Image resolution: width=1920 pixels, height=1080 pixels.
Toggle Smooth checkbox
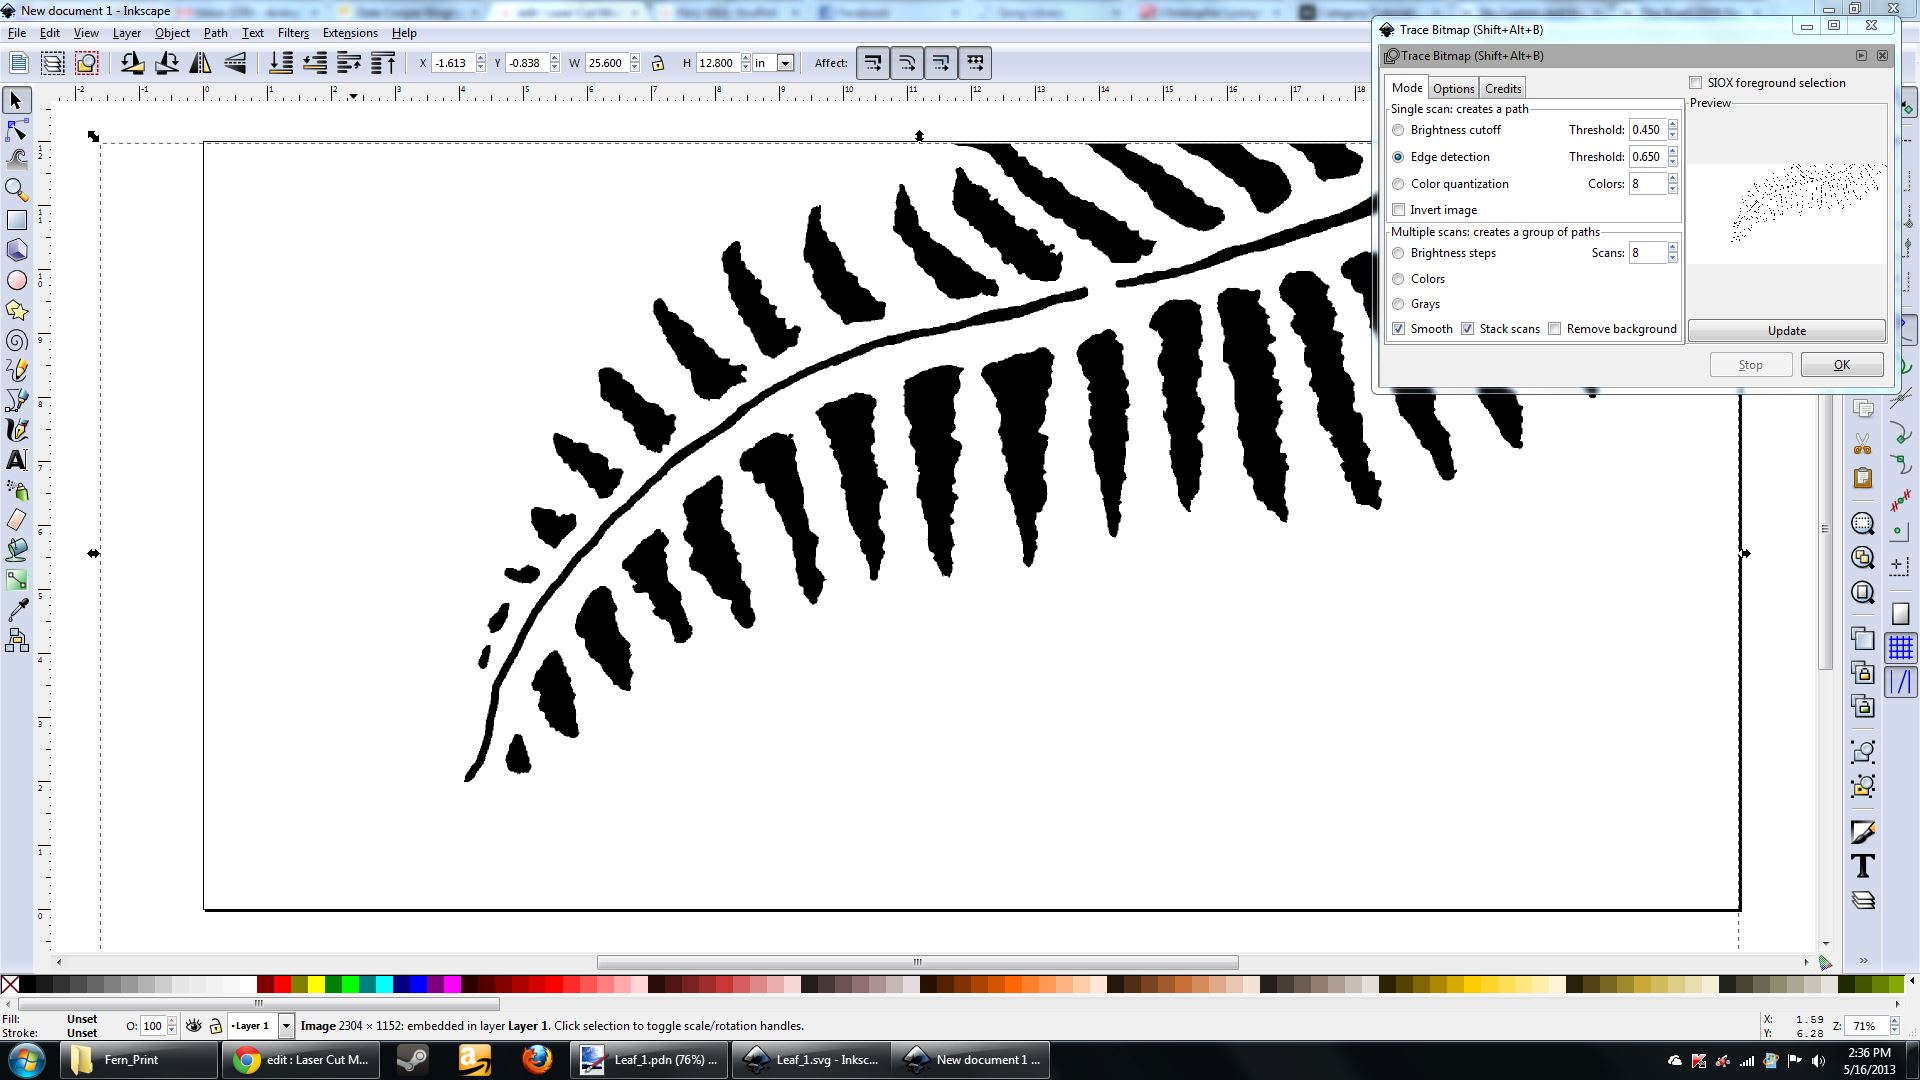(x=1398, y=329)
